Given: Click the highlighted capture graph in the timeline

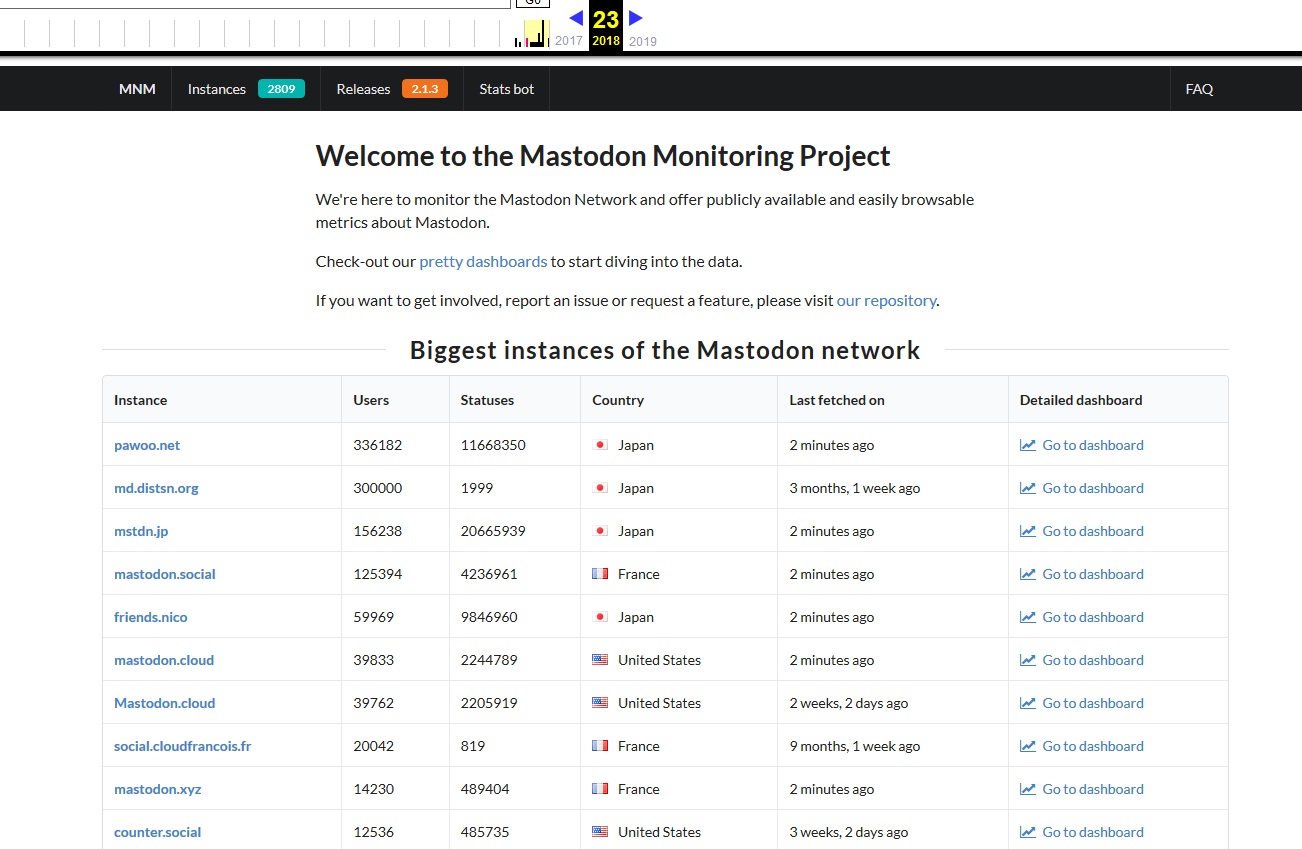Looking at the screenshot, I should [x=536, y=34].
